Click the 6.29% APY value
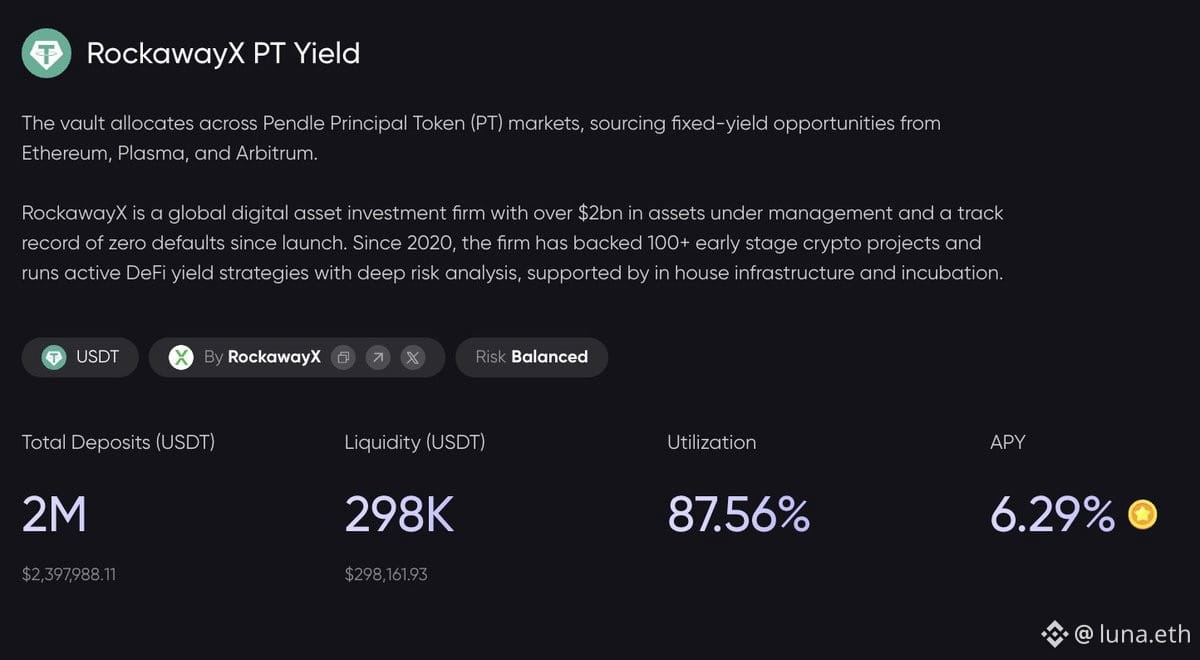The height and width of the screenshot is (660, 1200). click(1052, 515)
